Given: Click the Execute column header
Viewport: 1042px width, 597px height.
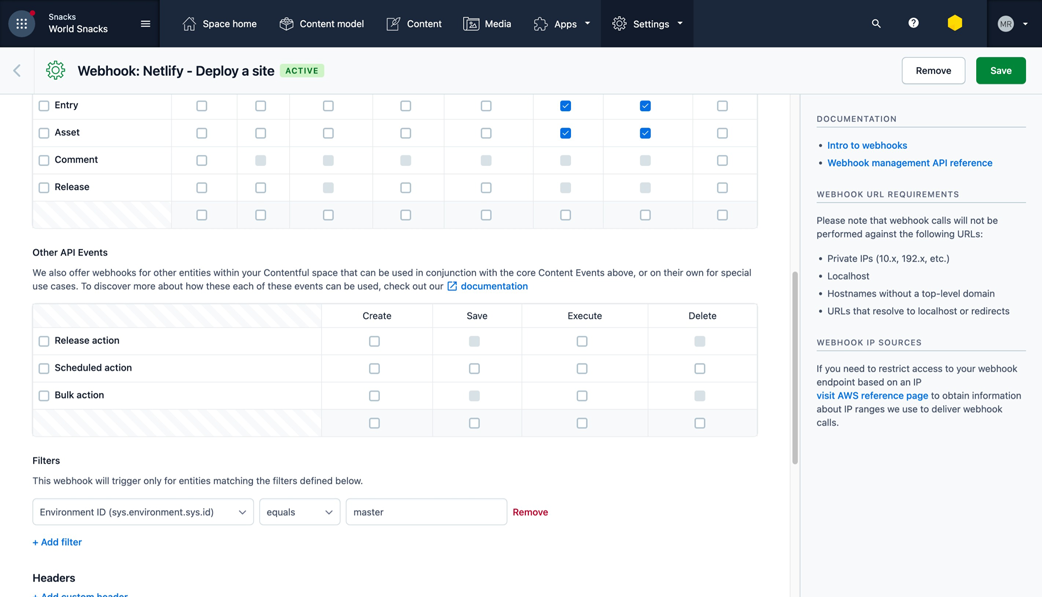Looking at the screenshot, I should click(585, 316).
